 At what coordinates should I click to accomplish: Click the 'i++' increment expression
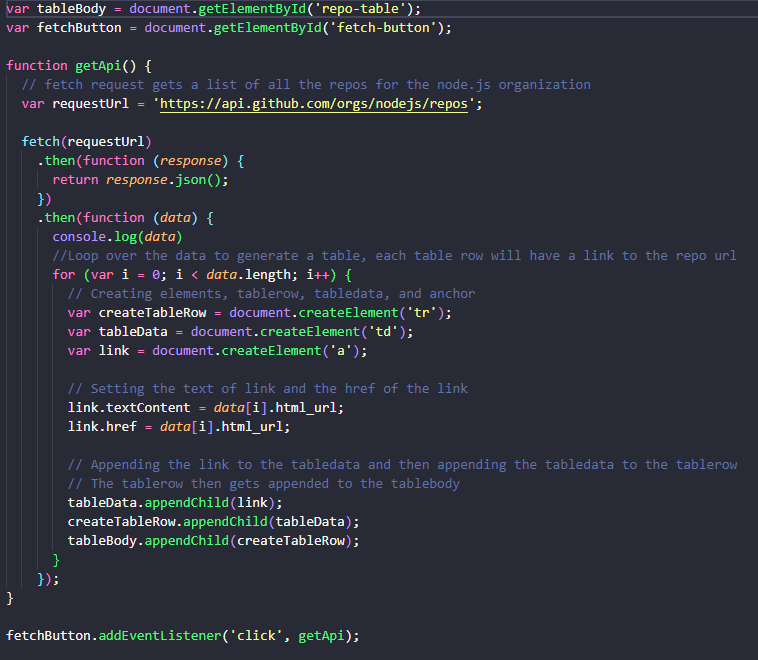click(318, 275)
